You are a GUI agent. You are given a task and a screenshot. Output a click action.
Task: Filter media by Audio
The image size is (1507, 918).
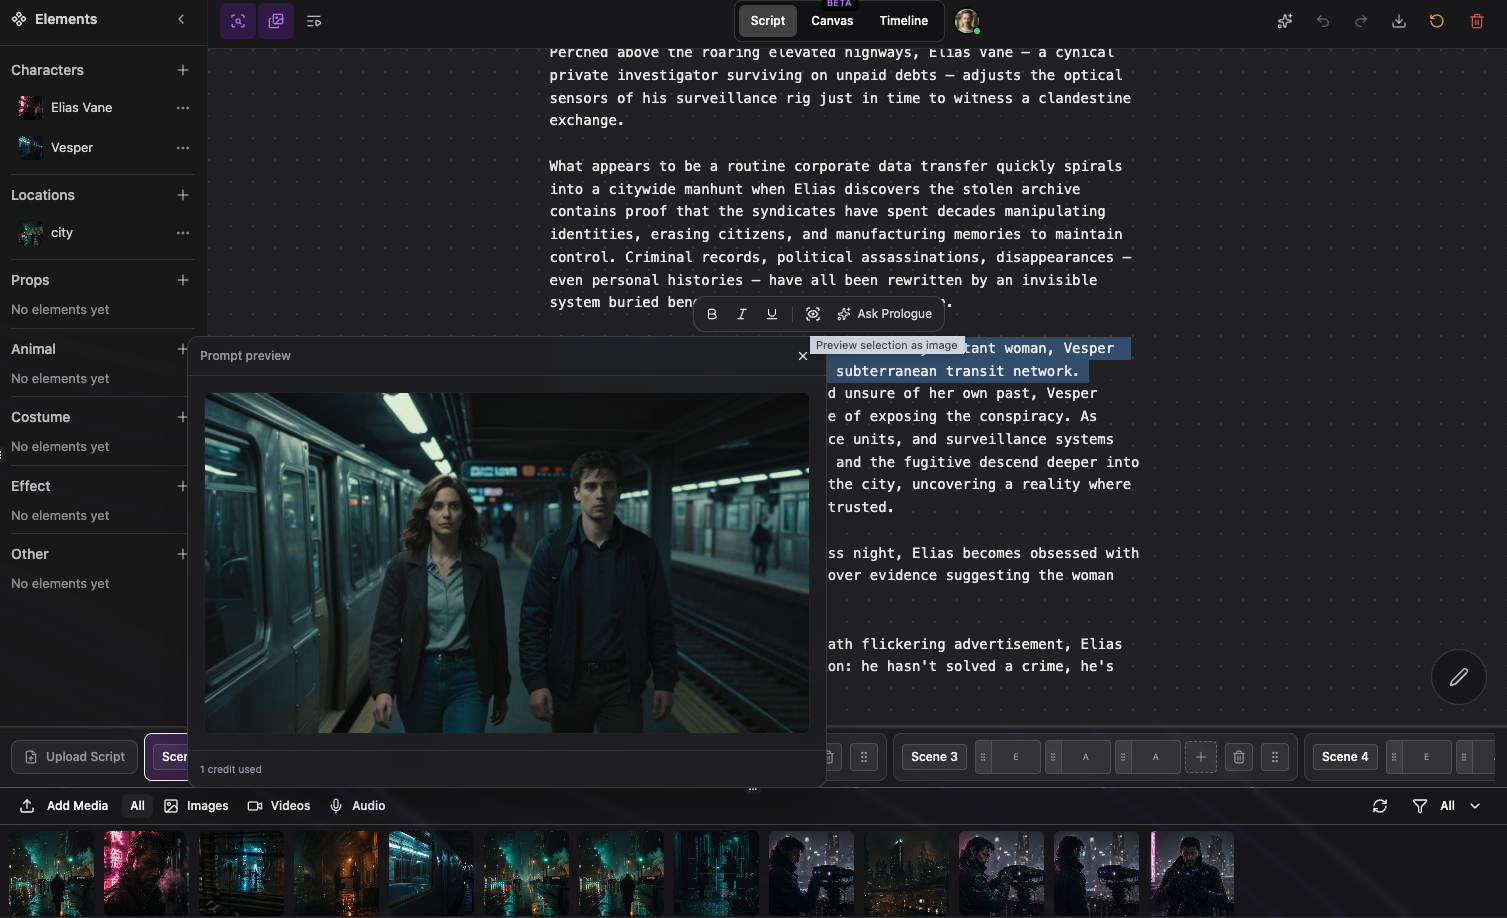tap(358, 806)
